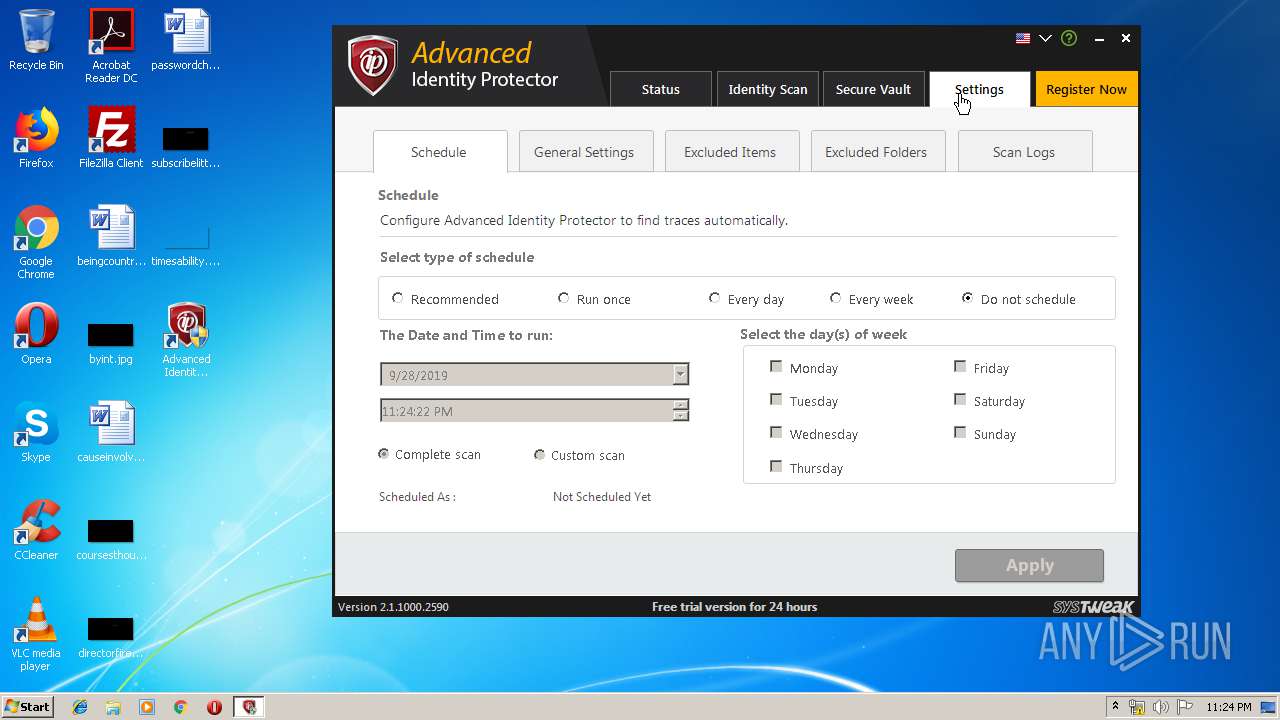Open VLC media player desktop shortcut
Viewport: 1280px width, 720px height.
point(36,634)
